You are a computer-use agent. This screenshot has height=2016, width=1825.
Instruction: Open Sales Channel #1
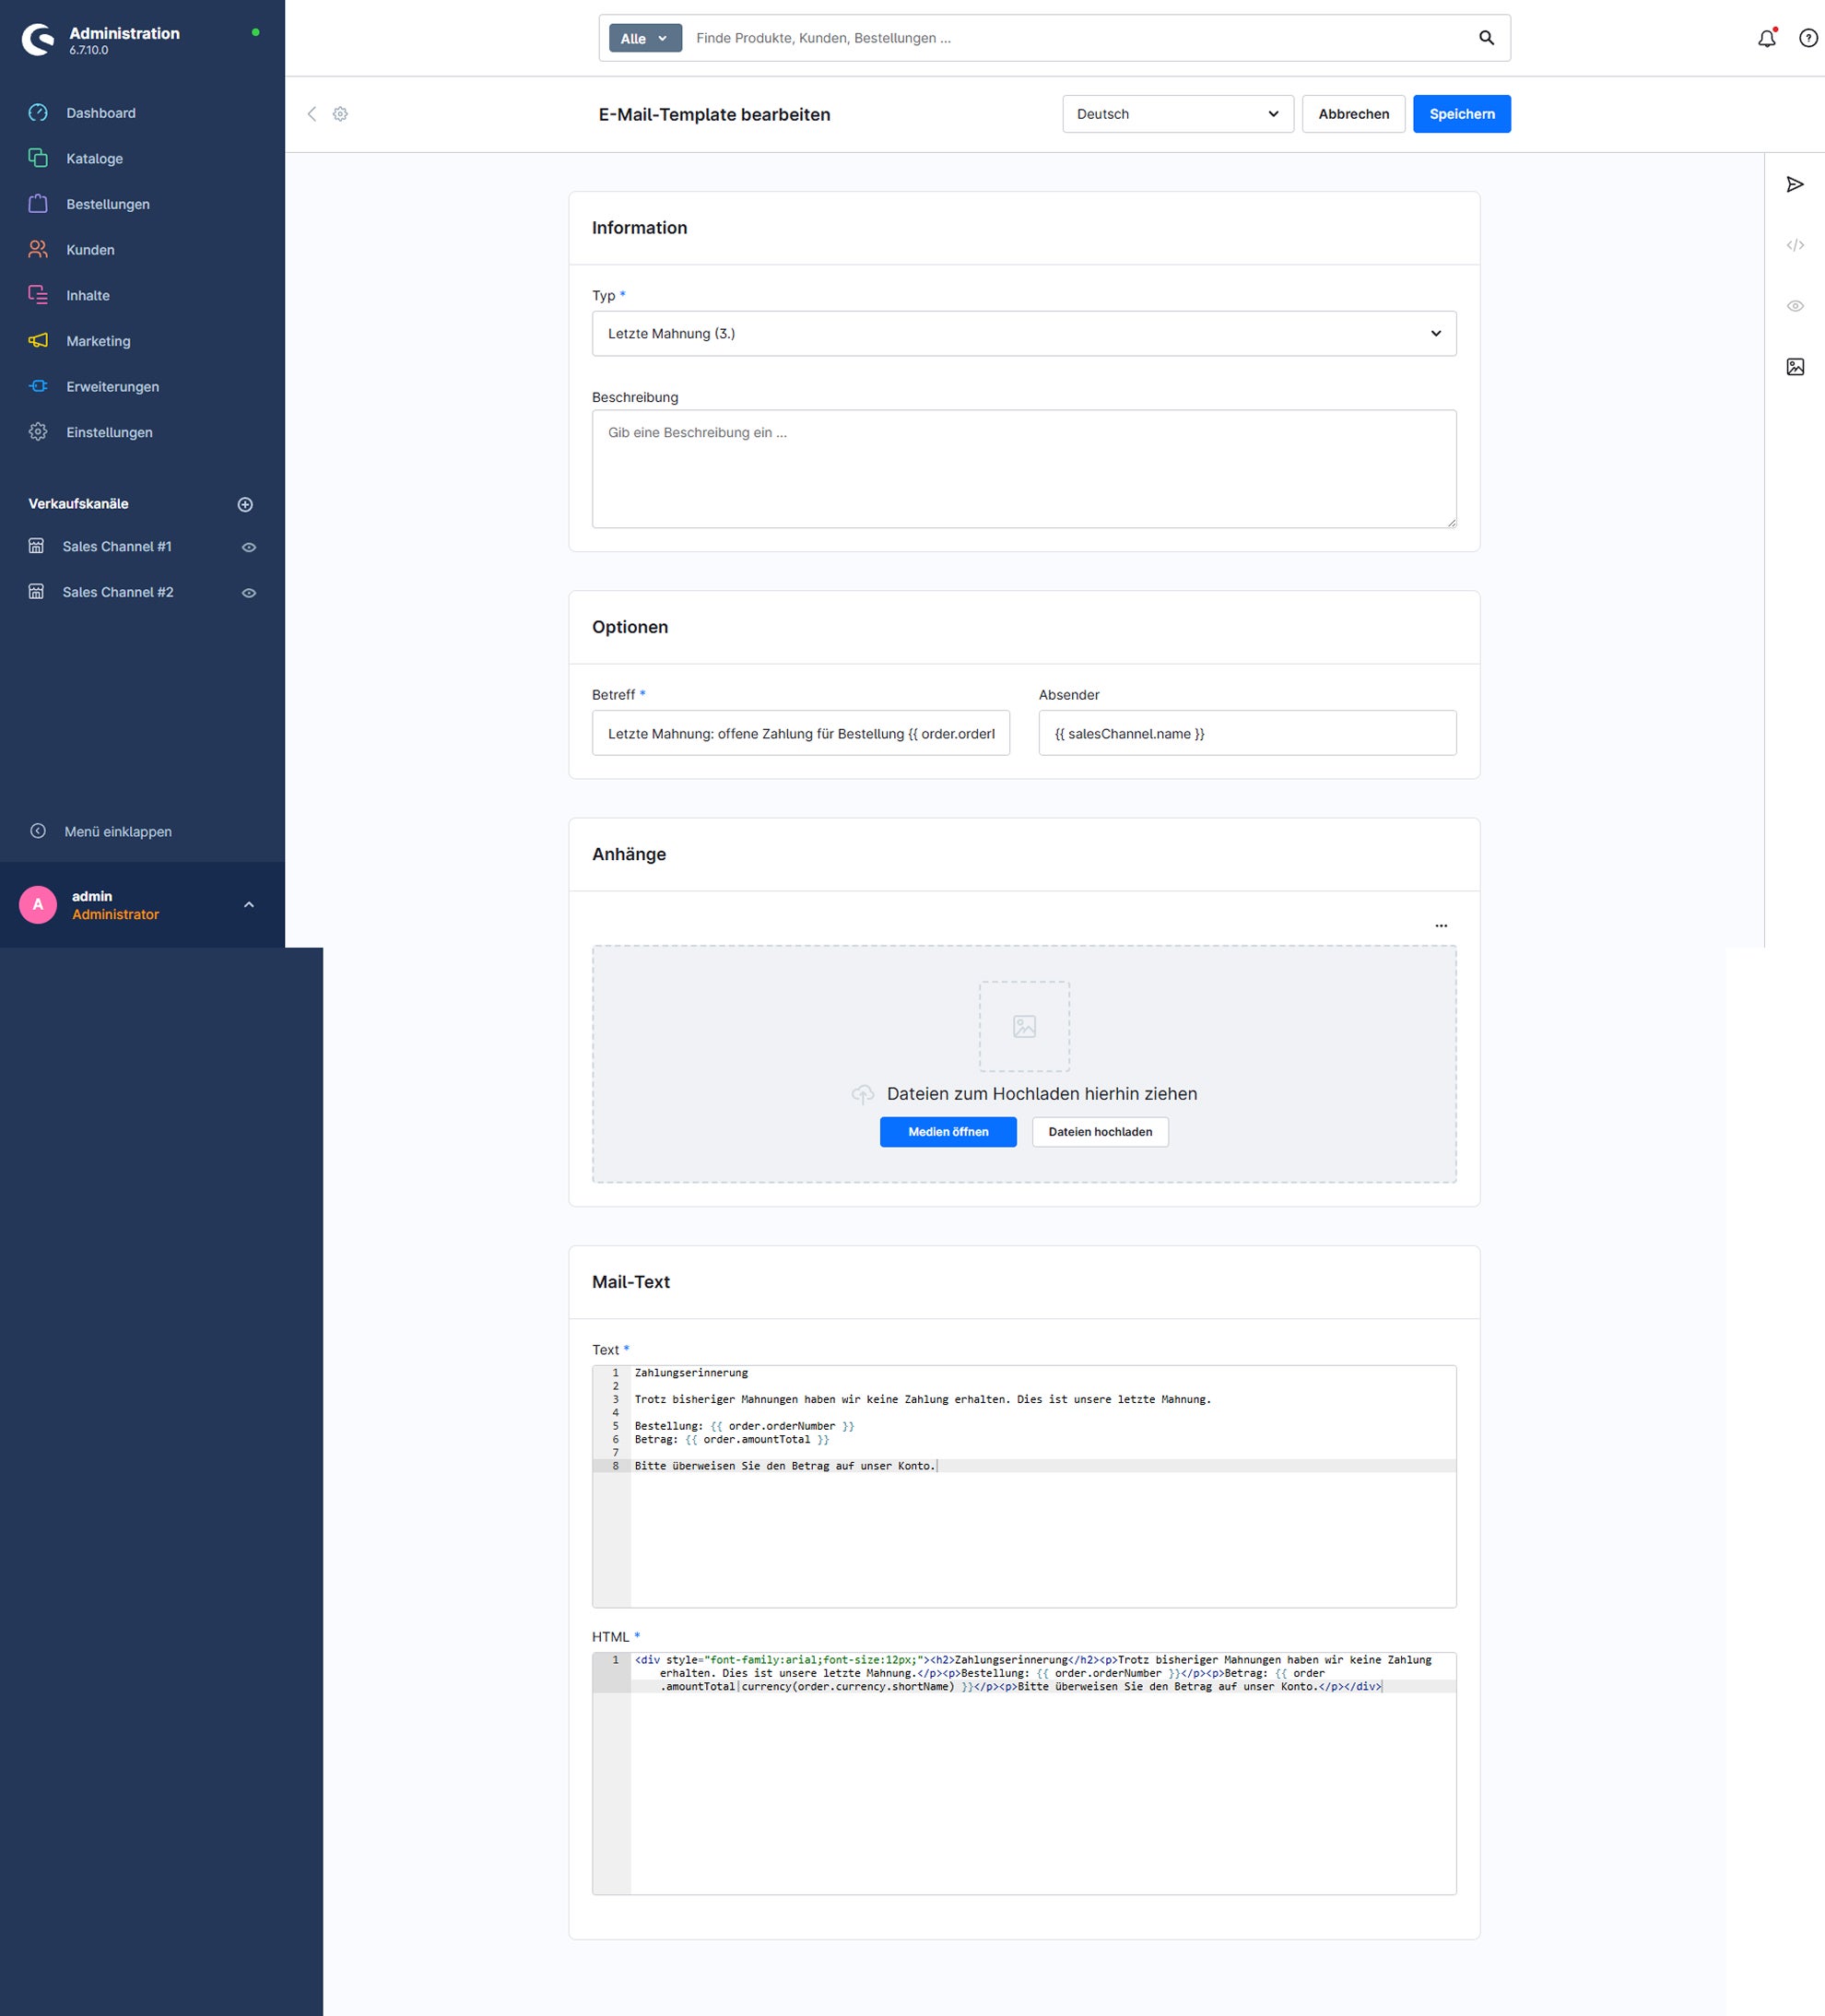point(117,546)
